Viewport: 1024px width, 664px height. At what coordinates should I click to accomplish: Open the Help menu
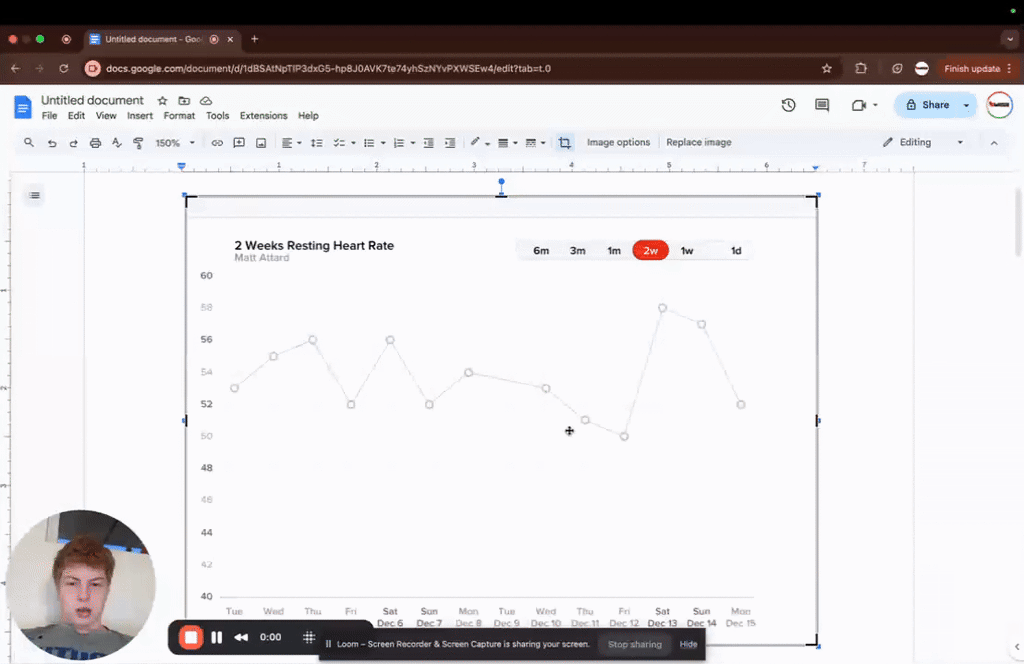coord(308,116)
